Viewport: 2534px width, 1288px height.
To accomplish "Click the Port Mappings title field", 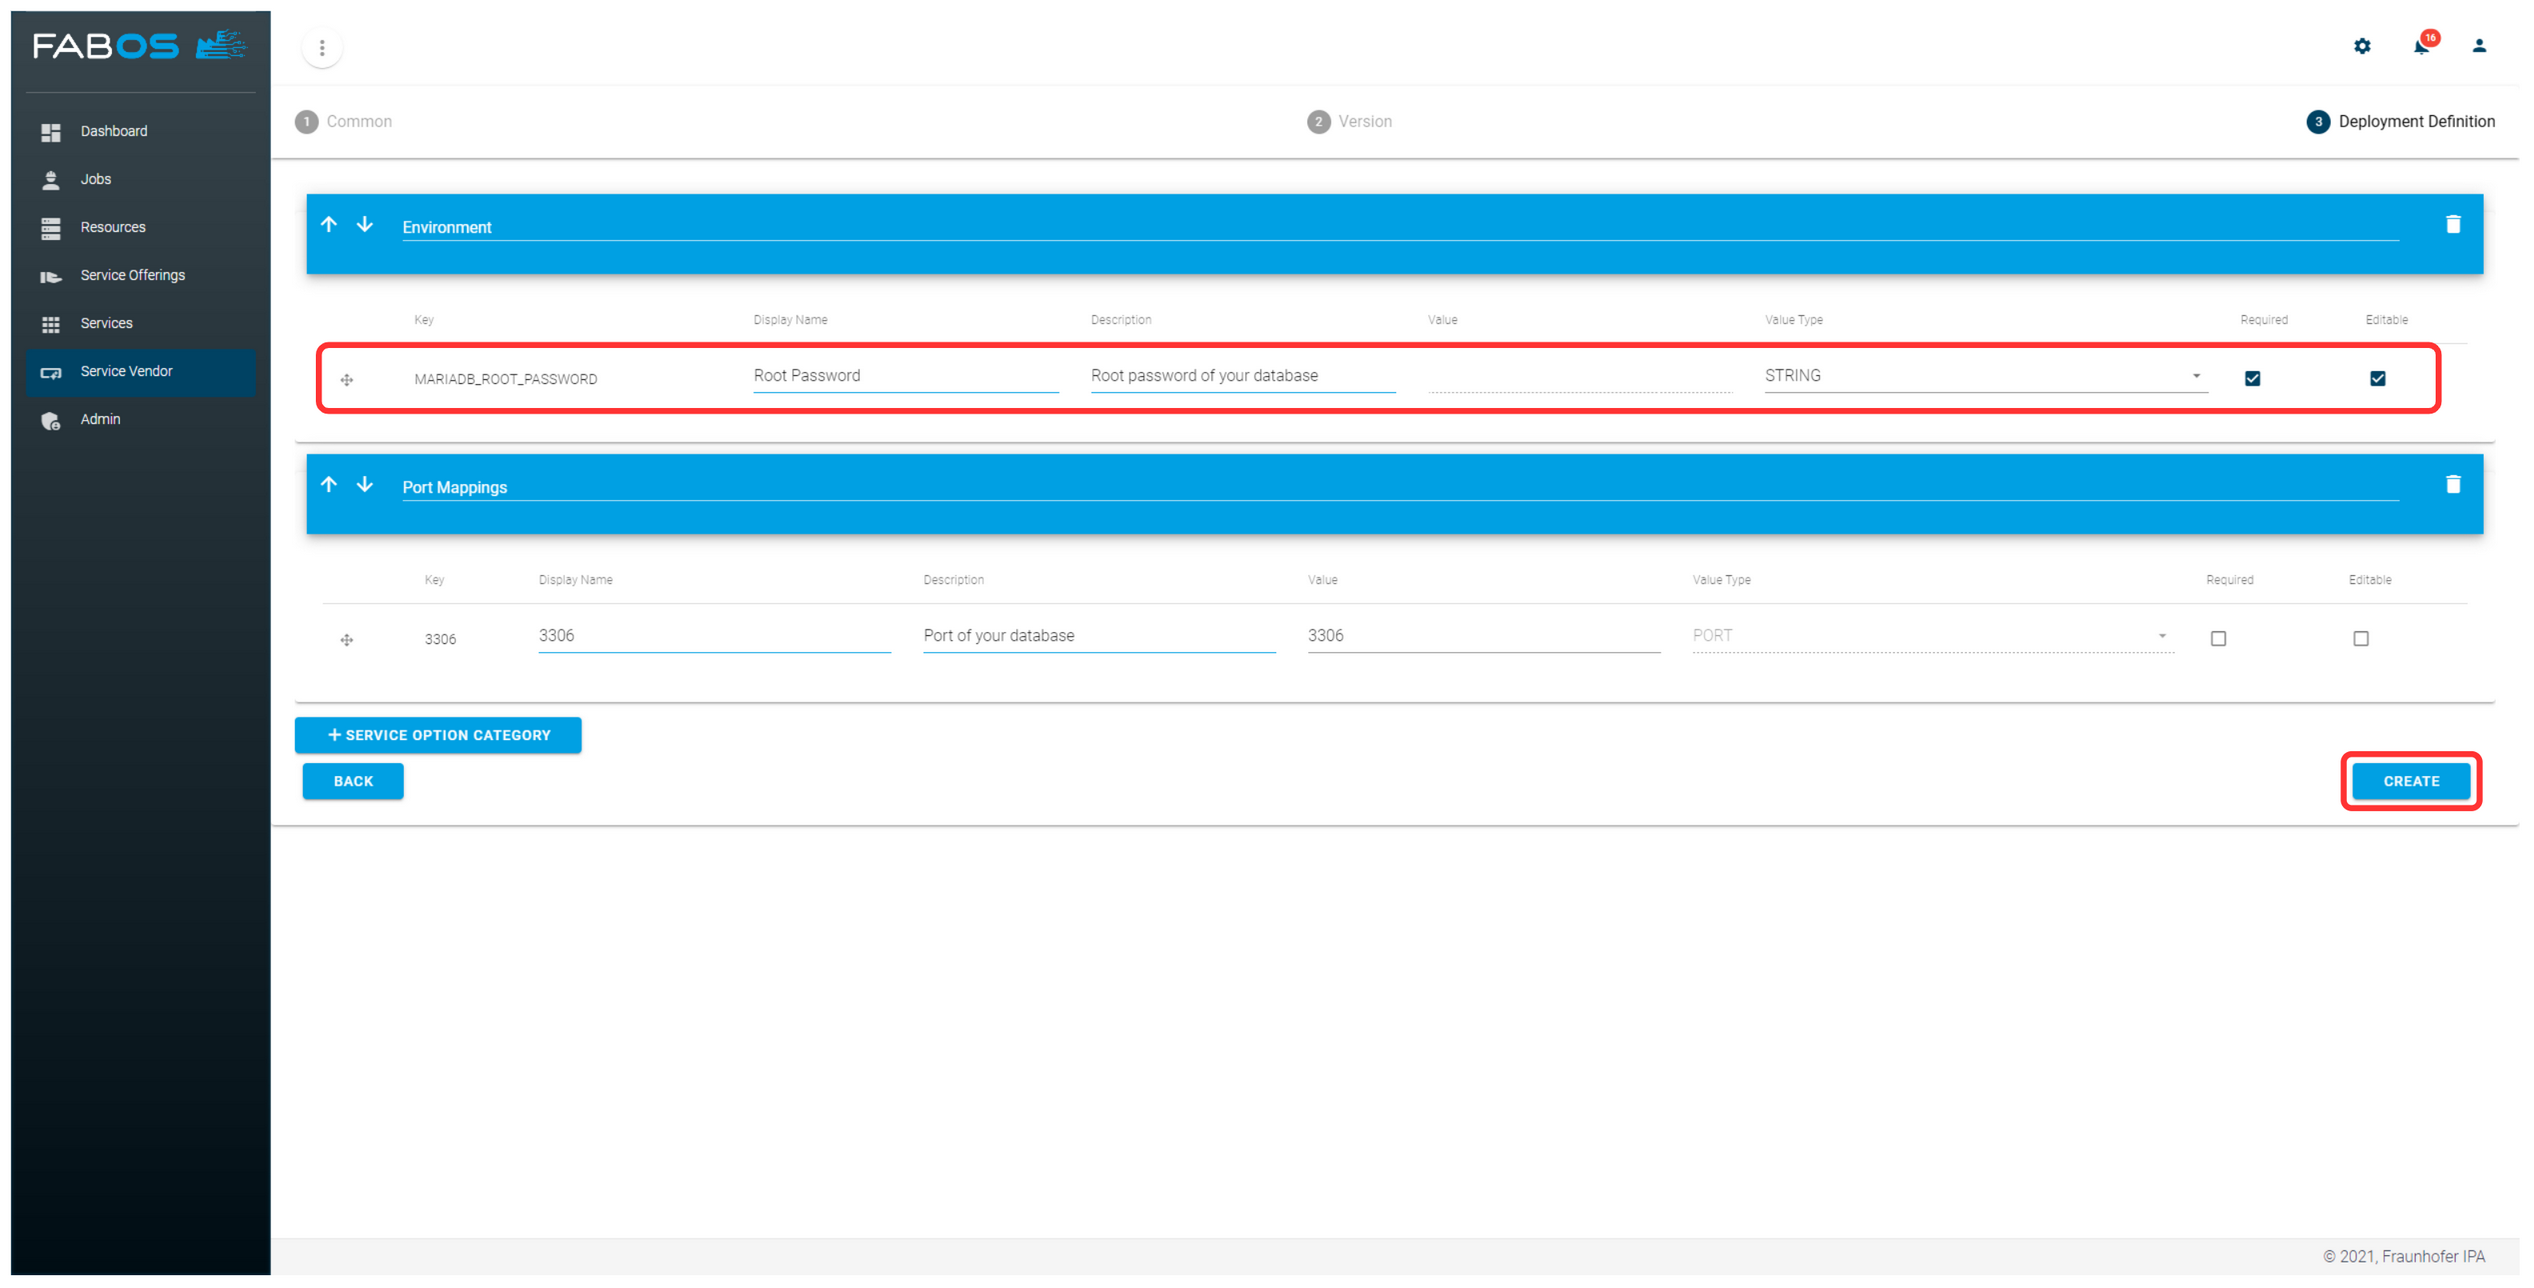I will 458,487.
